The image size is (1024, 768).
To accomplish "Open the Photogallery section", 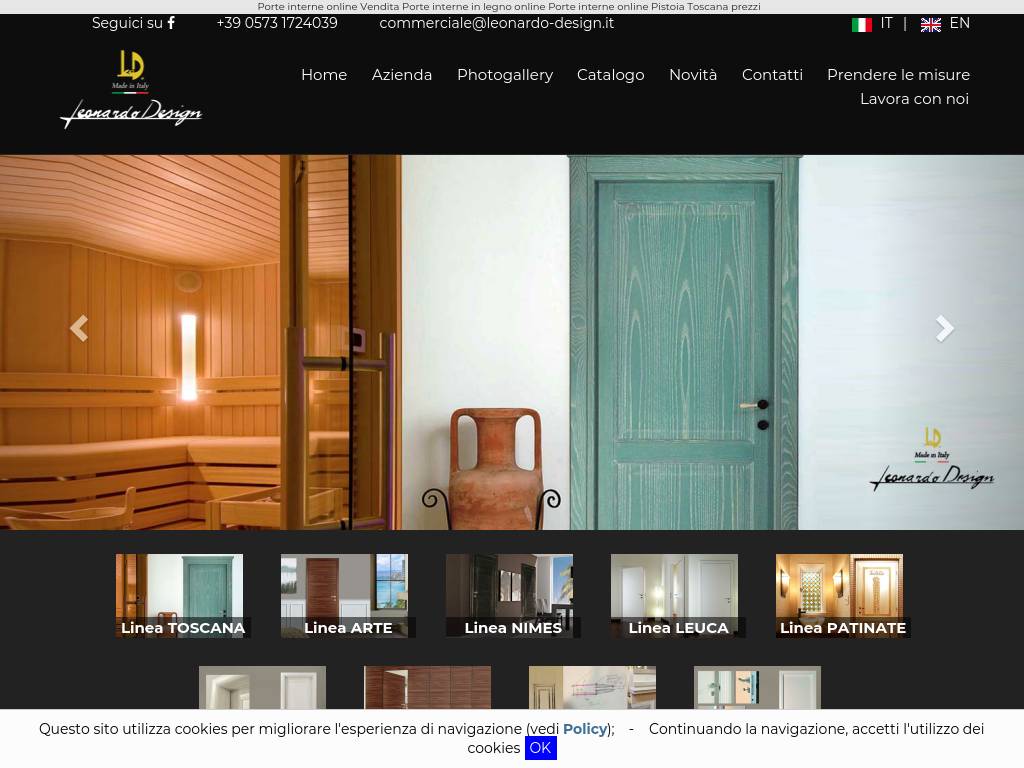I will 505,75.
